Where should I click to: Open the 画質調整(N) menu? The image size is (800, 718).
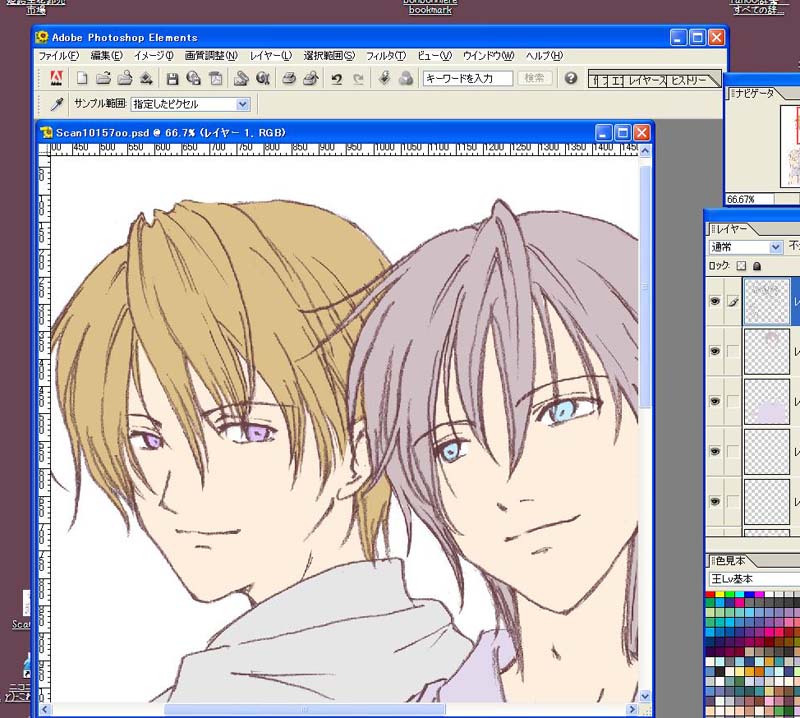coord(211,56)
